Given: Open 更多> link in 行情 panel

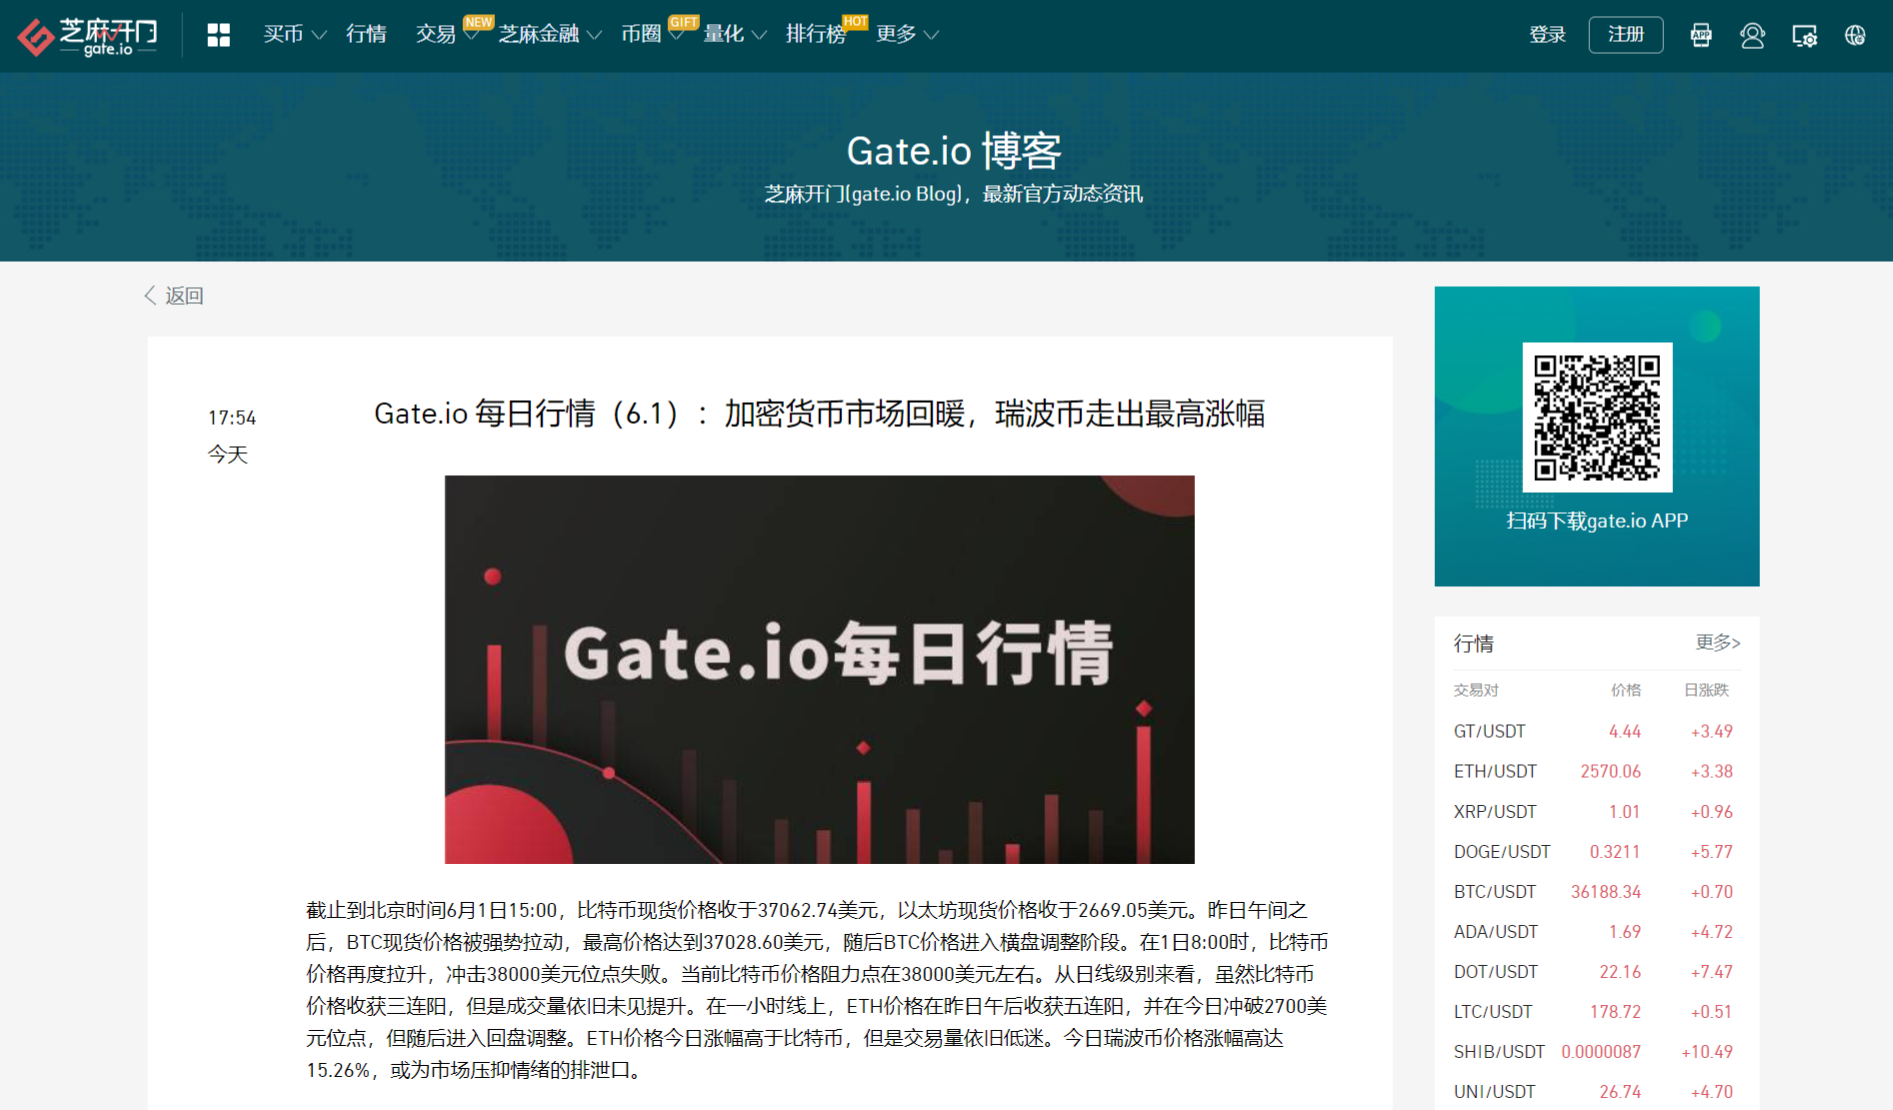Looking at the screenshot, I should pyautogui.click(x=1717, y=642).
